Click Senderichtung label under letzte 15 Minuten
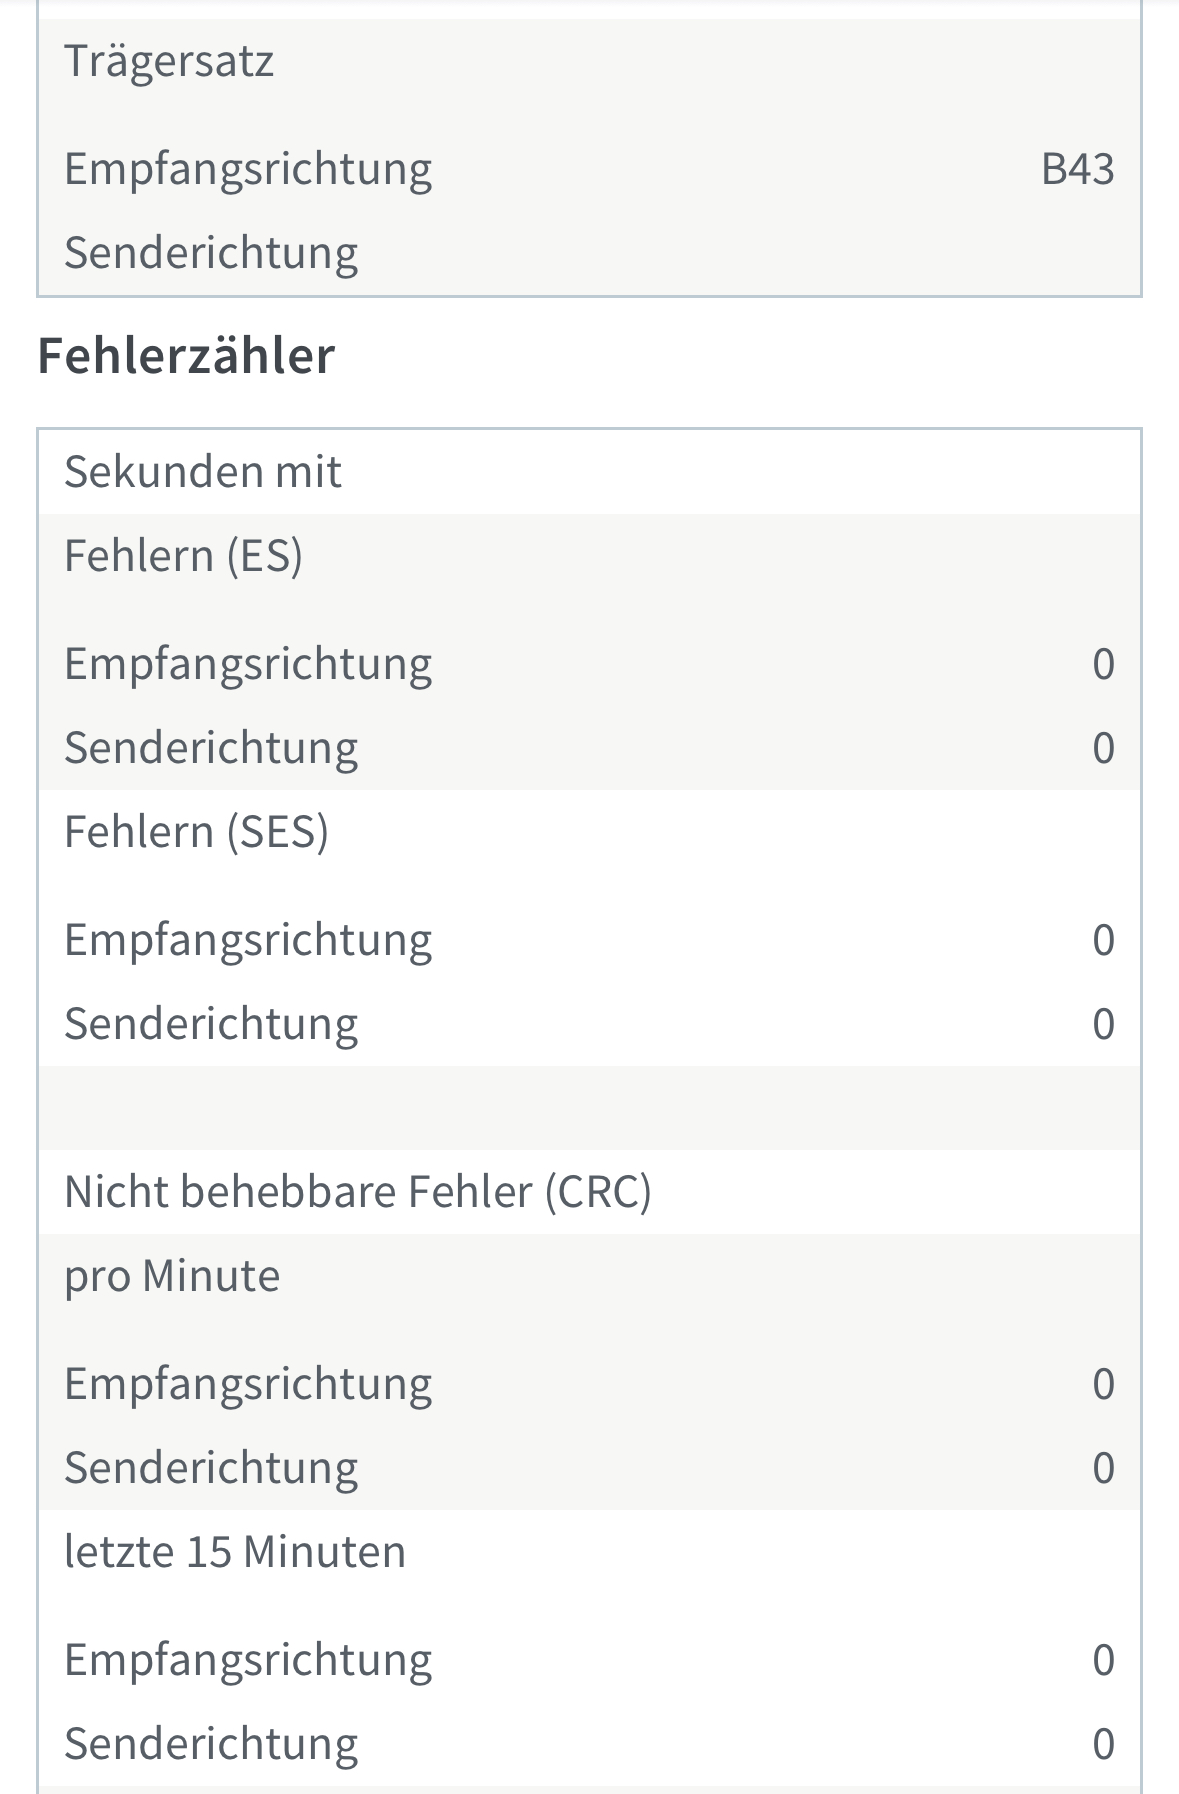 (x=211, y=1744)
